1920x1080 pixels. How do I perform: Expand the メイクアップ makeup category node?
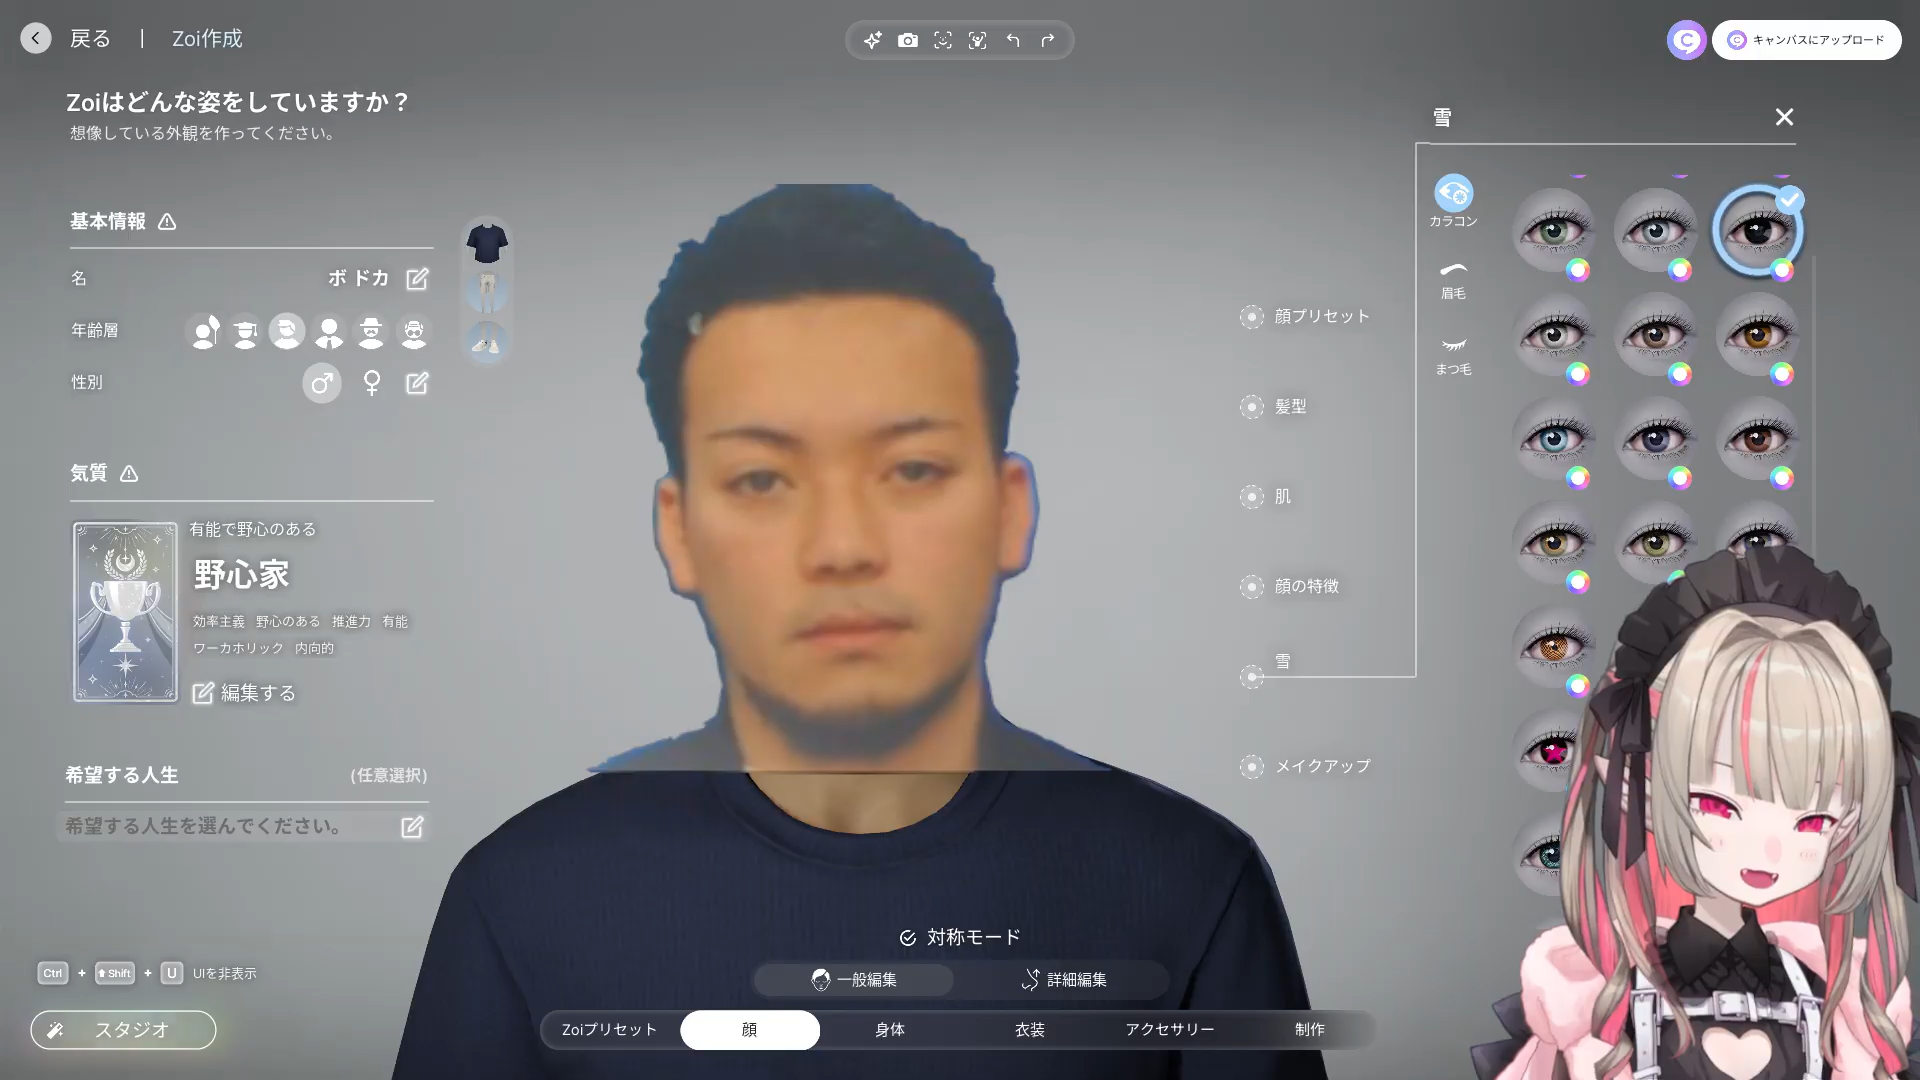(1252, 767)
